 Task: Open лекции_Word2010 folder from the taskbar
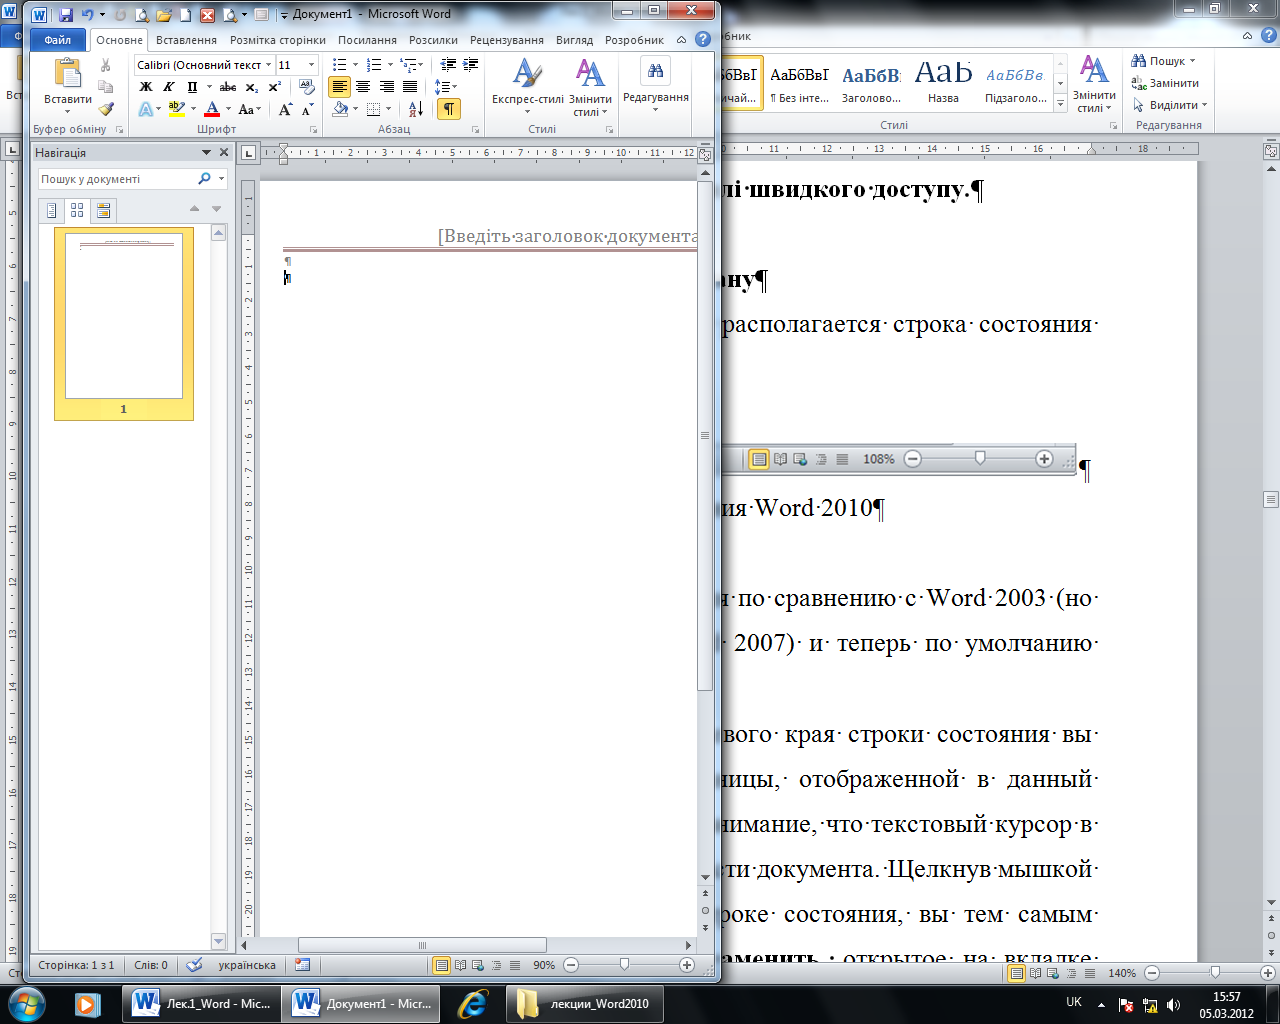point(585,1004)
